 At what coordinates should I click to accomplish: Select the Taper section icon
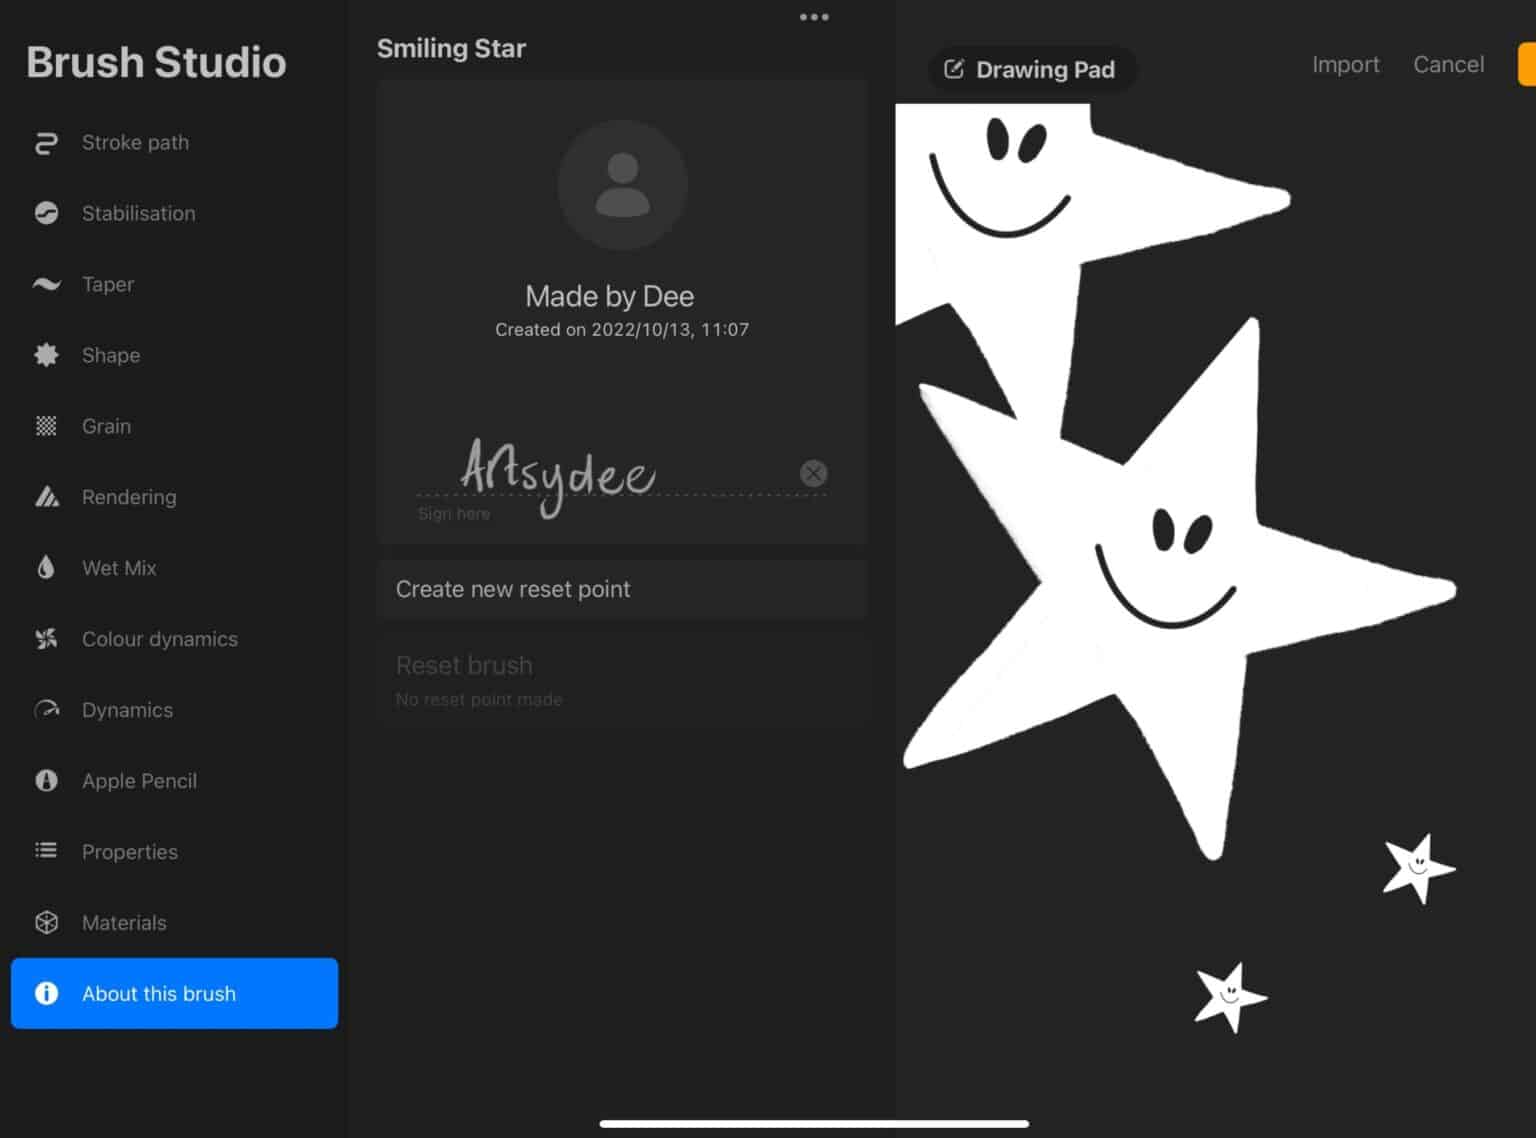coord(45,284)
